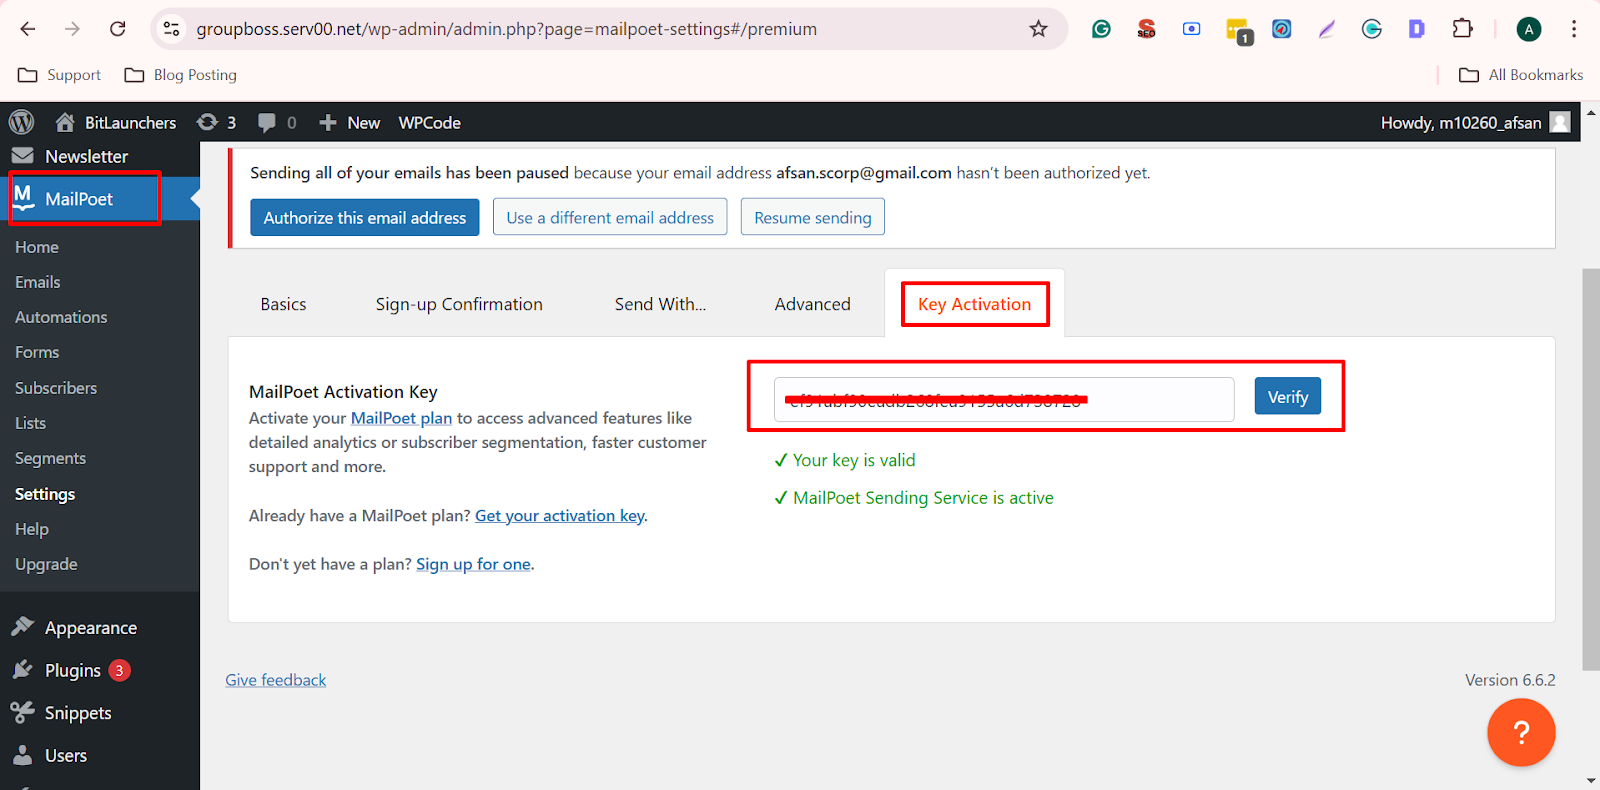Click the New plus item in admin bar
Viewport: 1600px width, 790px height.
click(349, 122)
